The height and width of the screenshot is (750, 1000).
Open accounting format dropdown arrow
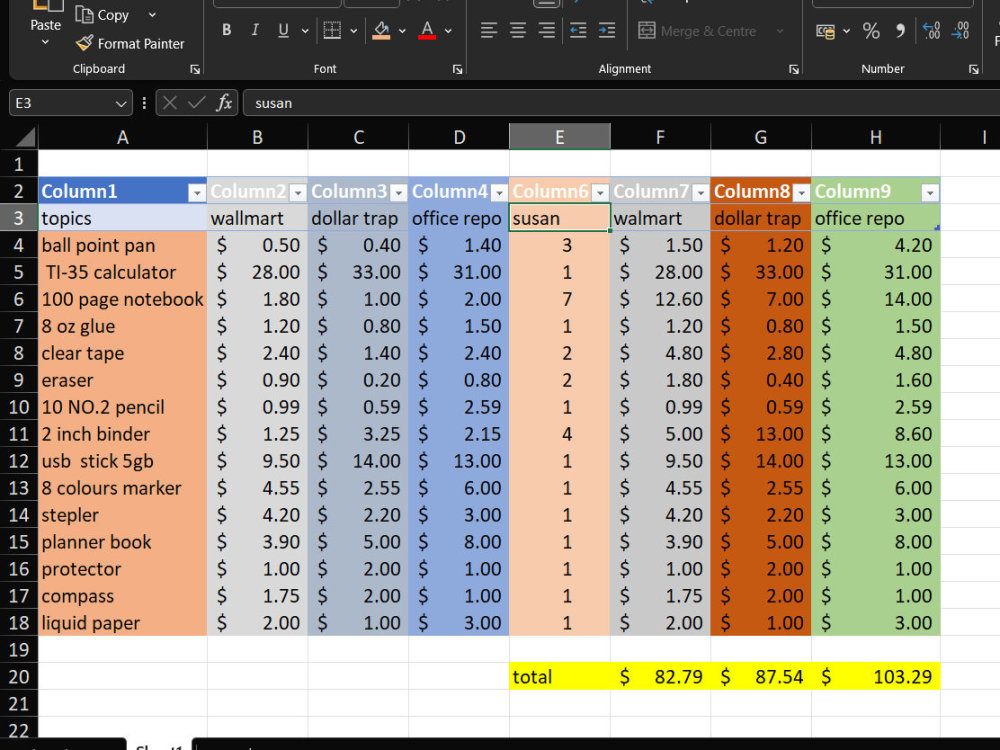846,31
